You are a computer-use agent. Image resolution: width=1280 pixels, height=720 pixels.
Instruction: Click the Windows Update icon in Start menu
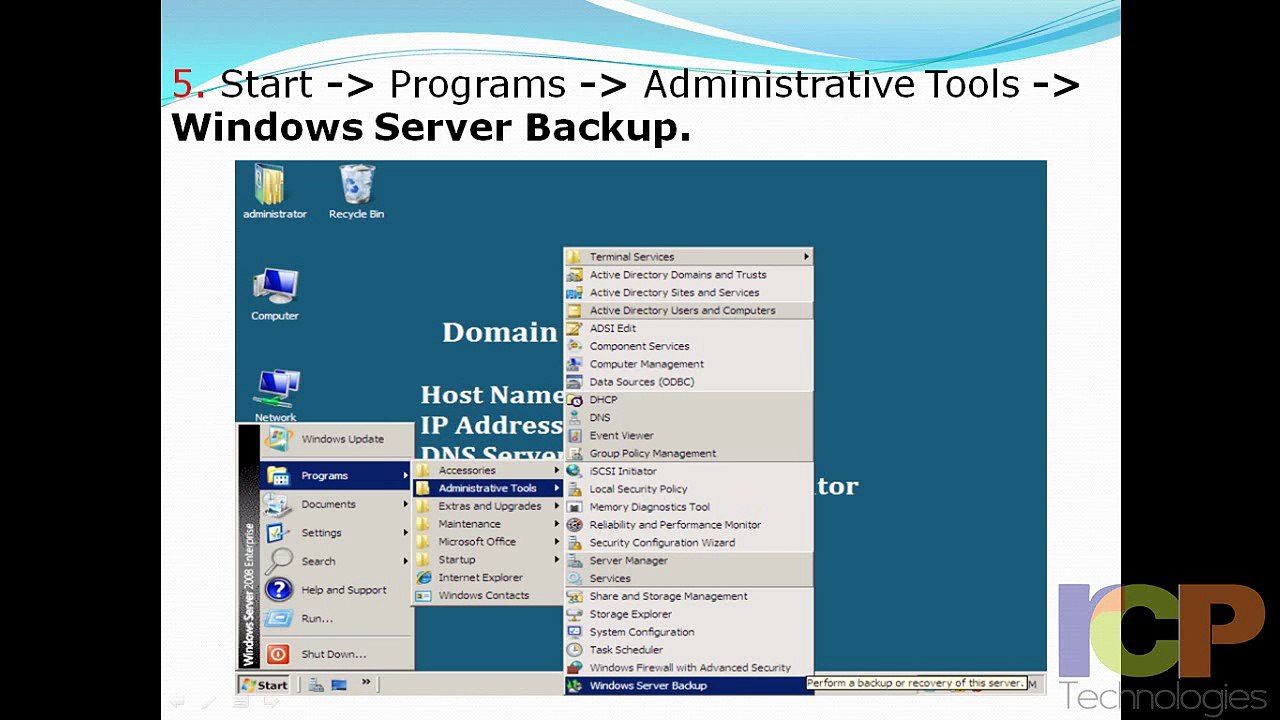coord(277,439)
